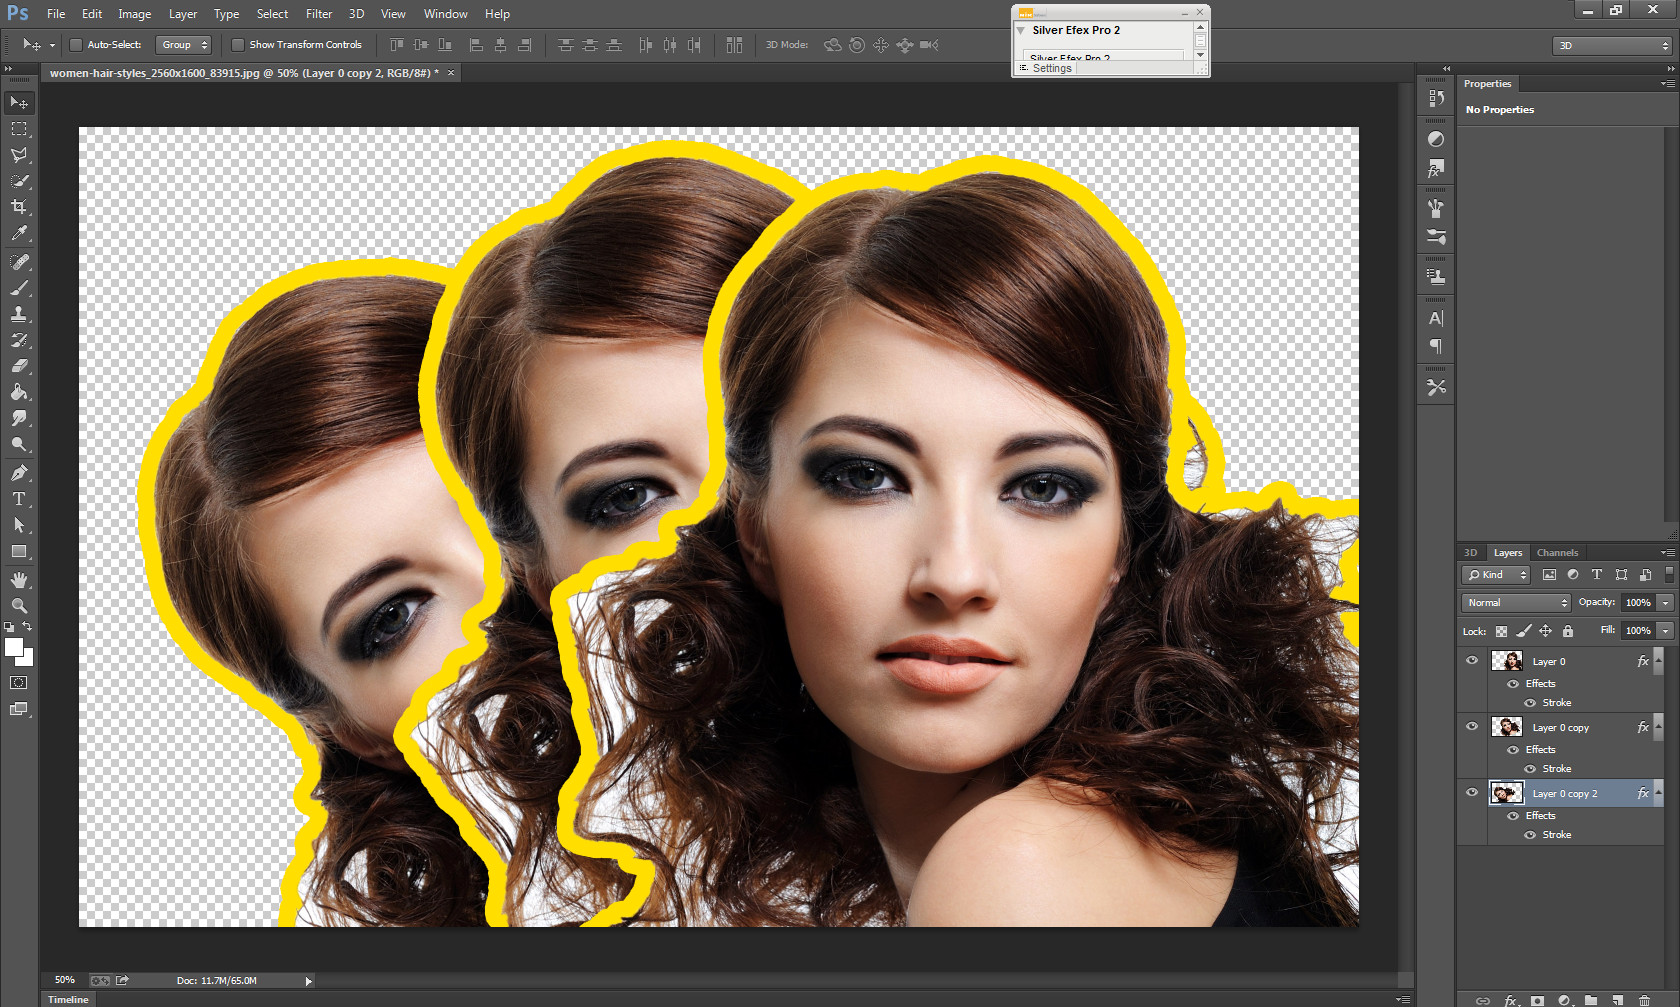The image size is (1680, 1007).
Task: Select the Horizontal Type tool
Action: coord(19,499)
